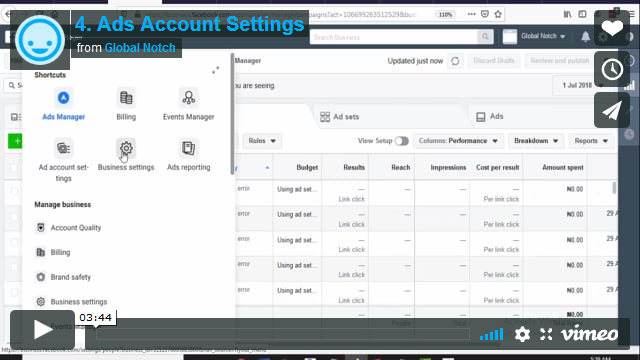This screenshot has height=360, width=640.
Task: Sort by Amount spent column
Action: coord(562,167)
